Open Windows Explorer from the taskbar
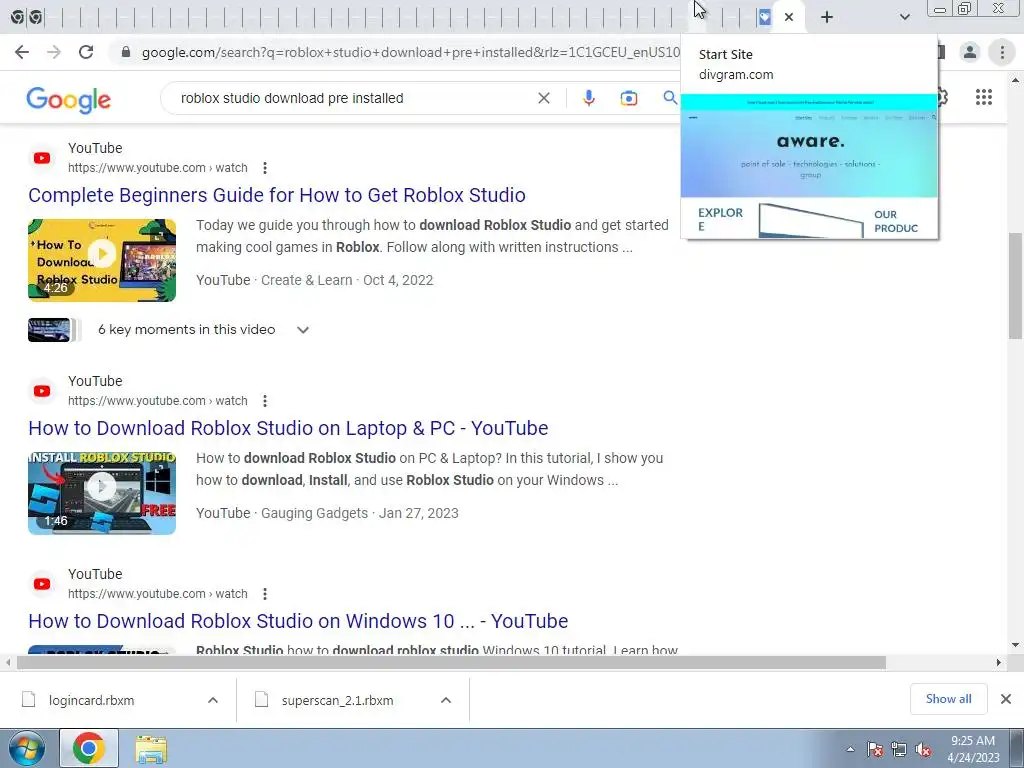Screen dimensions: 1024x768 click(x=151, y=748)
